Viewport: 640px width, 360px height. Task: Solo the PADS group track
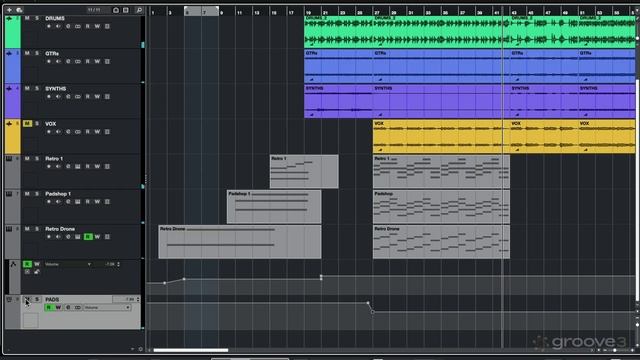[x=37, y=300]
